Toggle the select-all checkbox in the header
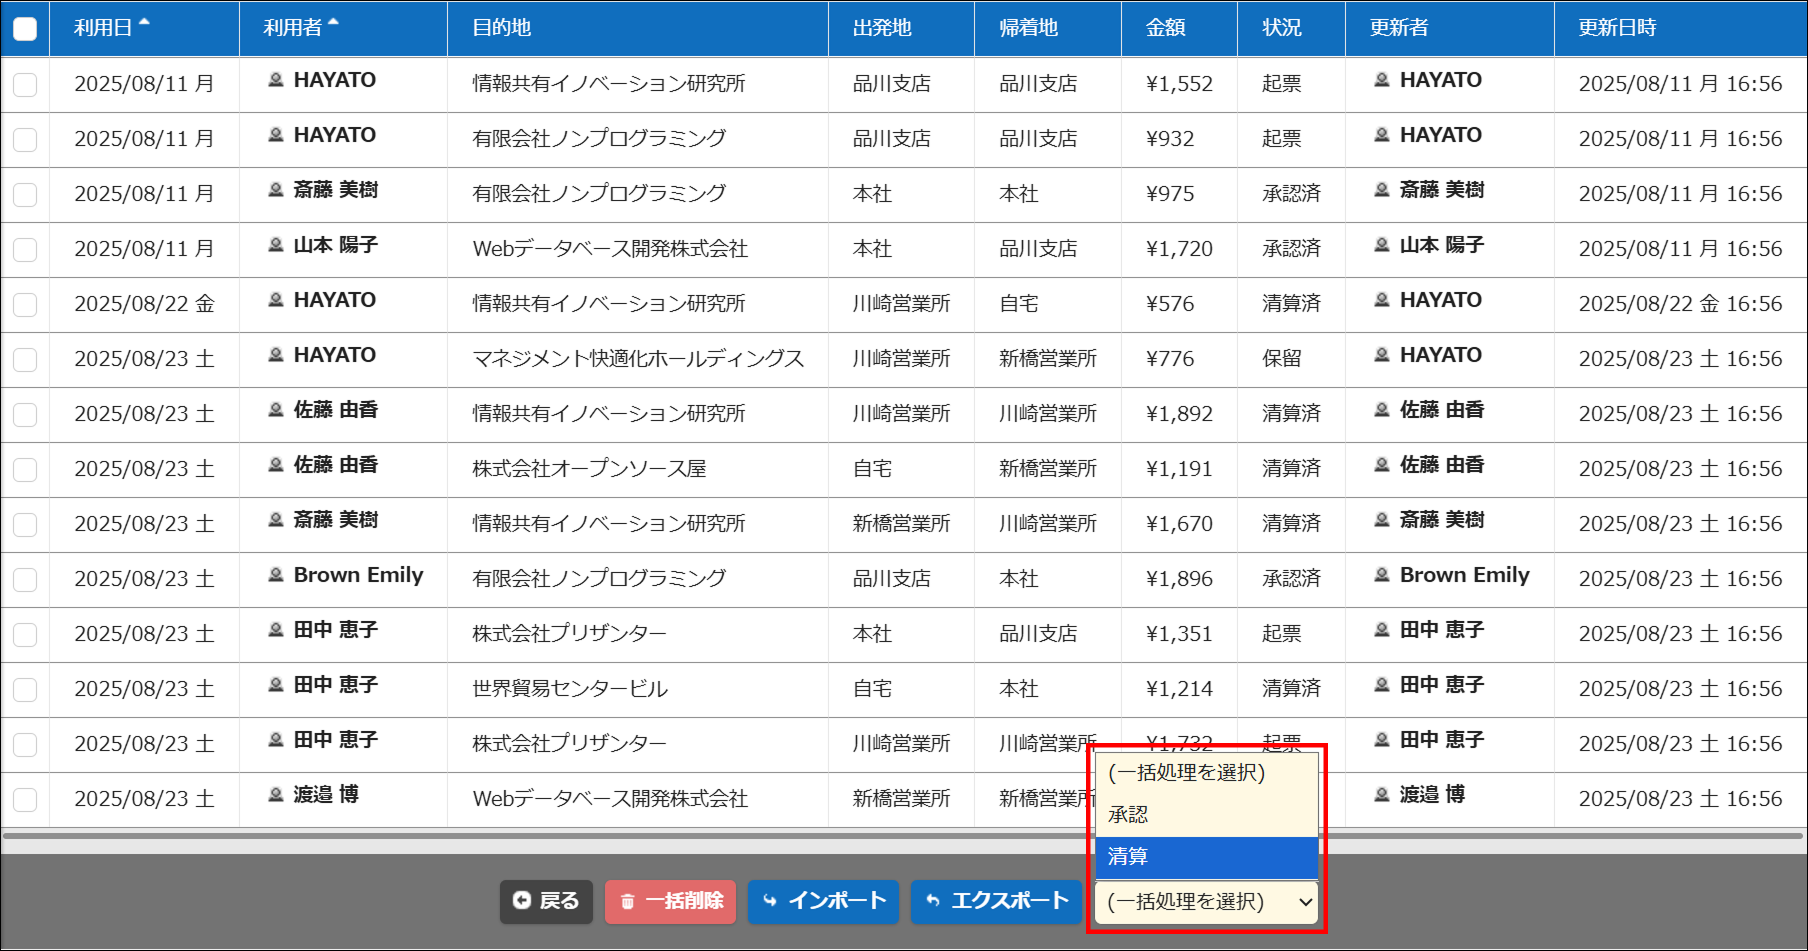 tap(25, 29)
